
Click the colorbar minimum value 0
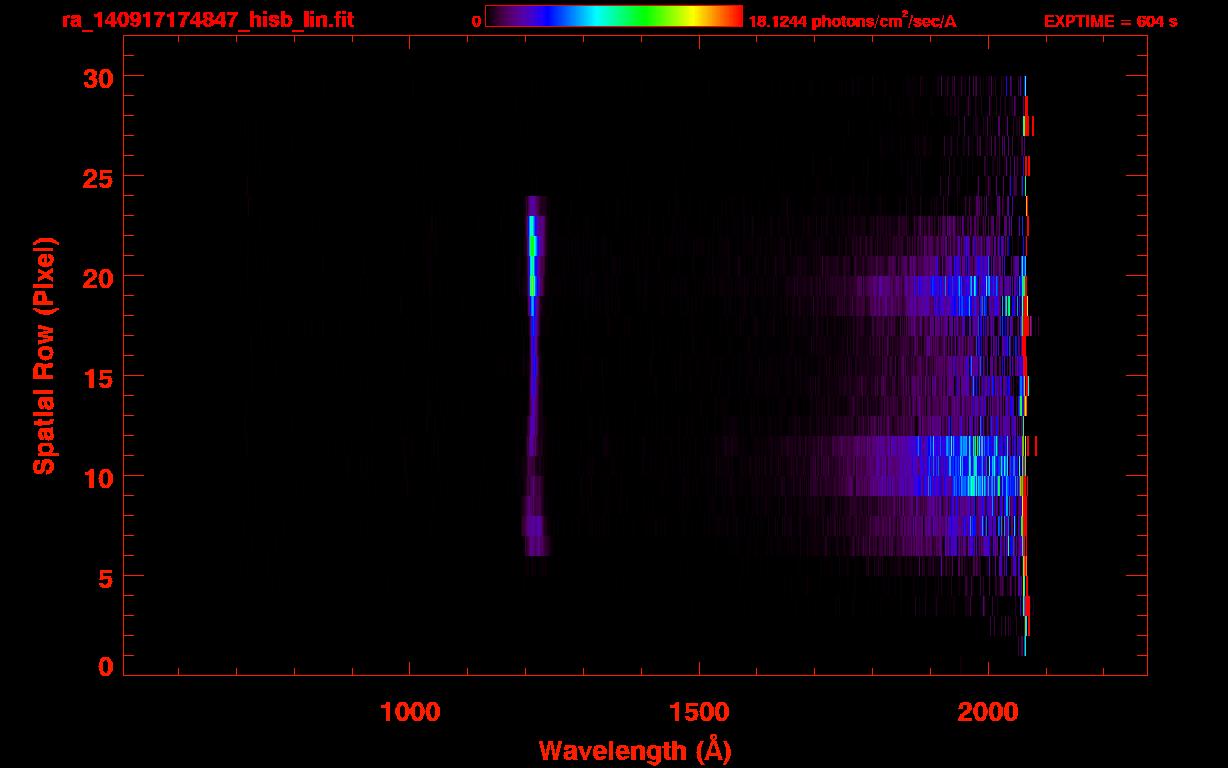476,21
